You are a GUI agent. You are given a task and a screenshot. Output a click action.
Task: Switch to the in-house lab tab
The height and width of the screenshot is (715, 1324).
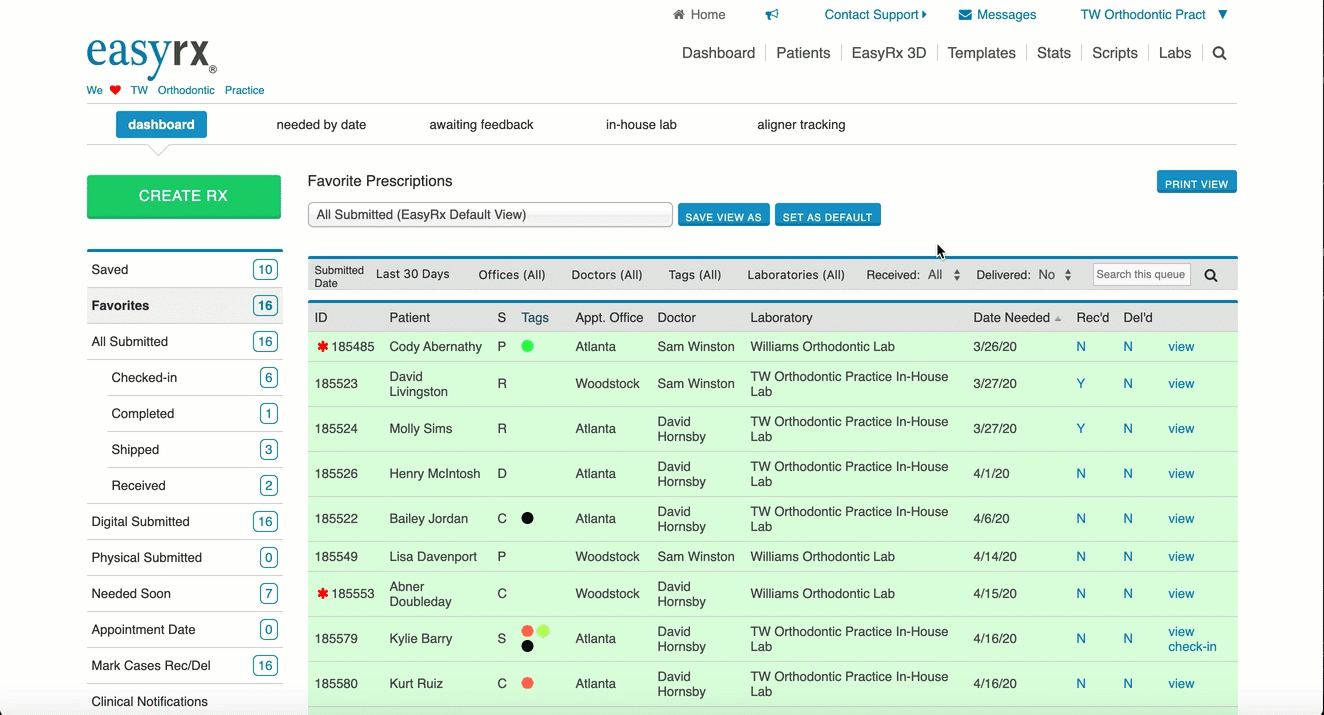[x=641, y=125]
